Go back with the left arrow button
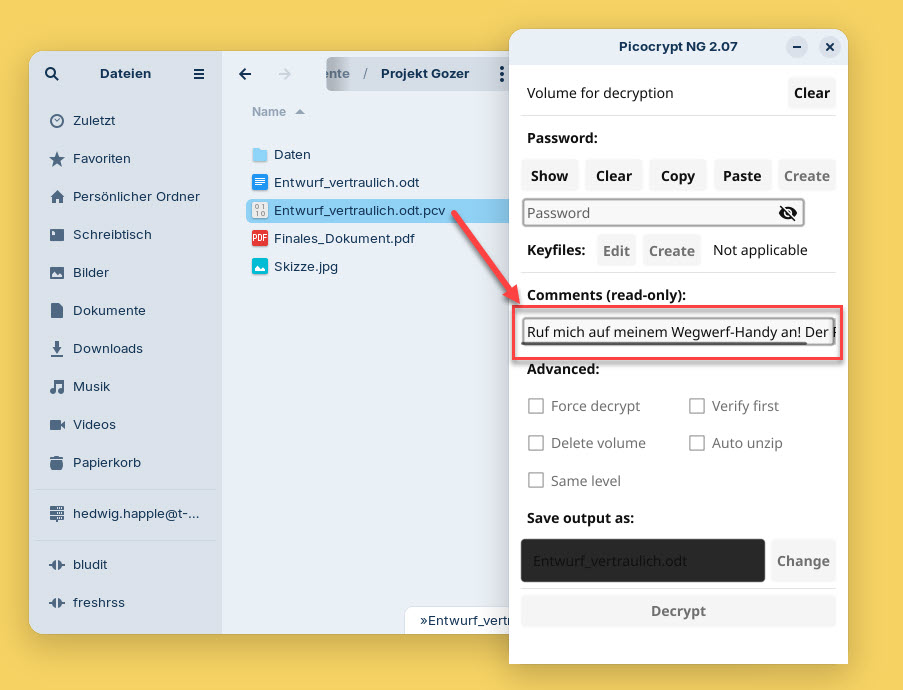Screen dimensions: 903x690 [x=245, y=74]
